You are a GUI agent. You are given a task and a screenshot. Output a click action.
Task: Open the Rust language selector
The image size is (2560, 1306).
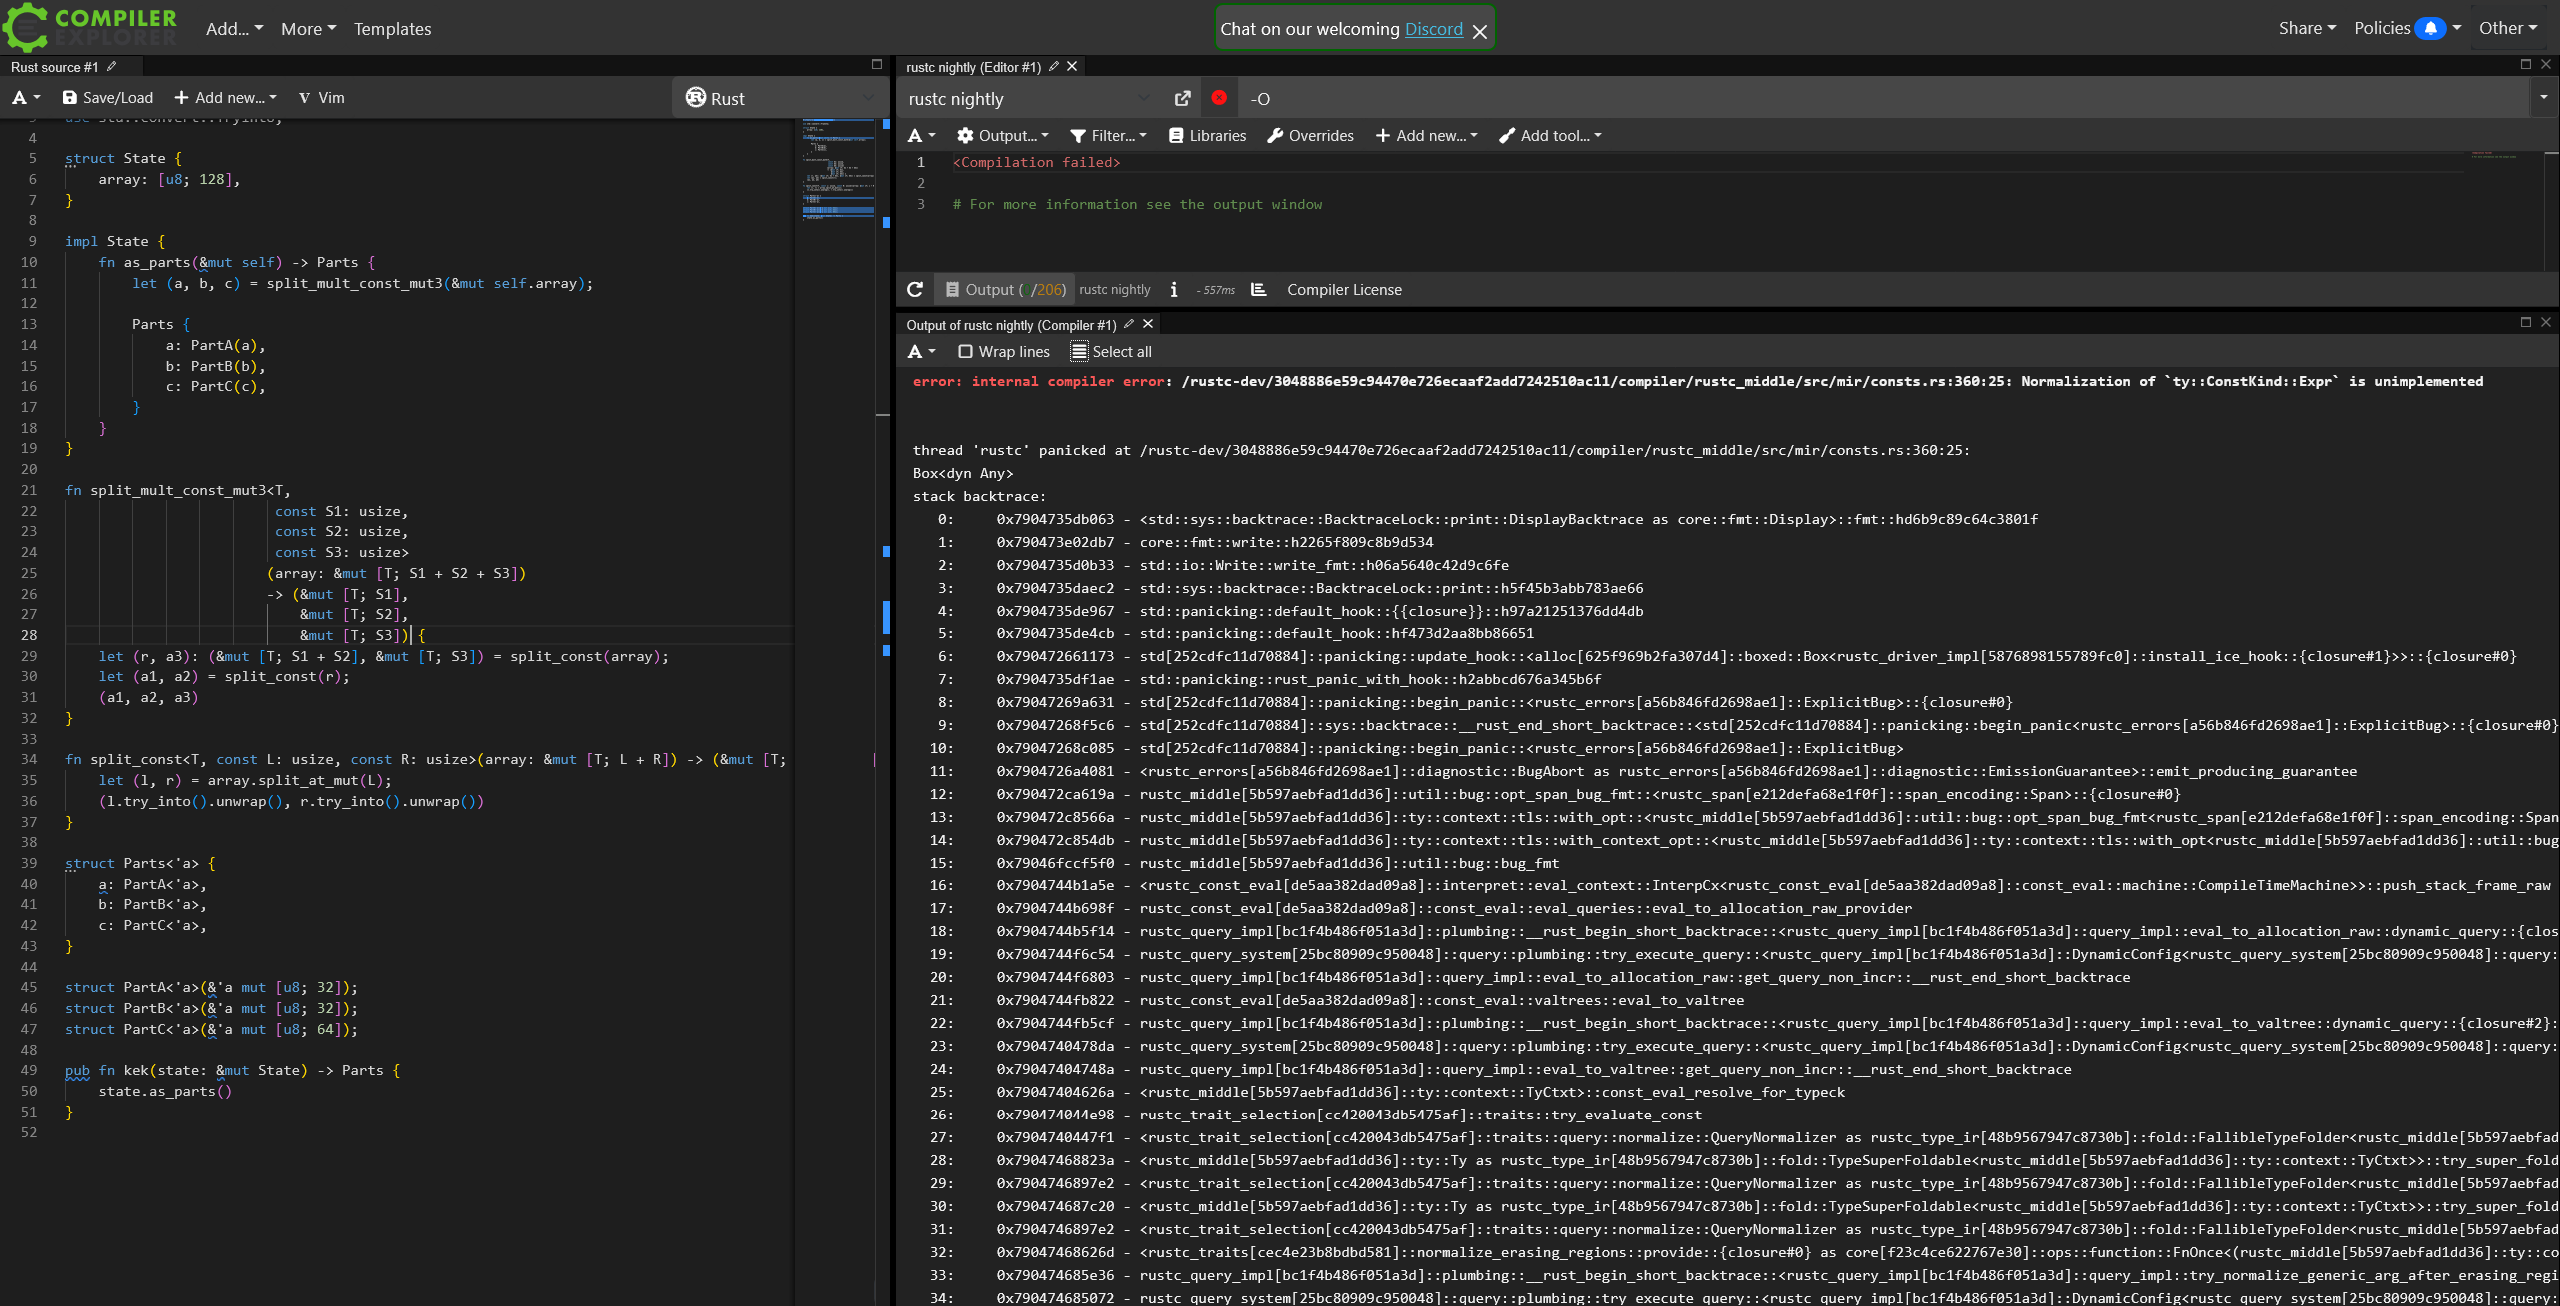pos(780,98)
